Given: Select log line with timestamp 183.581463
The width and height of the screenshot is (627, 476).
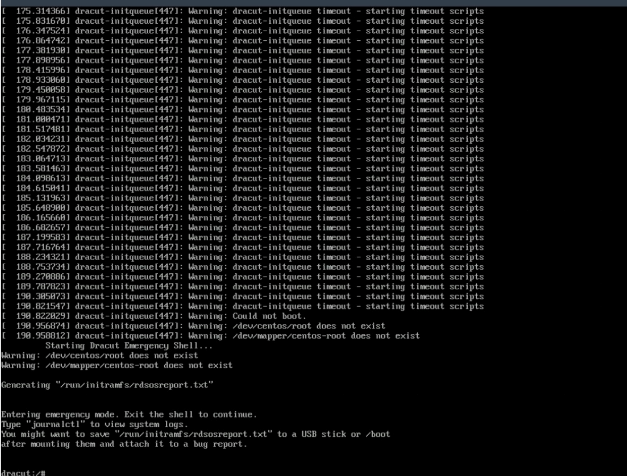Looking at the screenshot, I should point(243,168).
